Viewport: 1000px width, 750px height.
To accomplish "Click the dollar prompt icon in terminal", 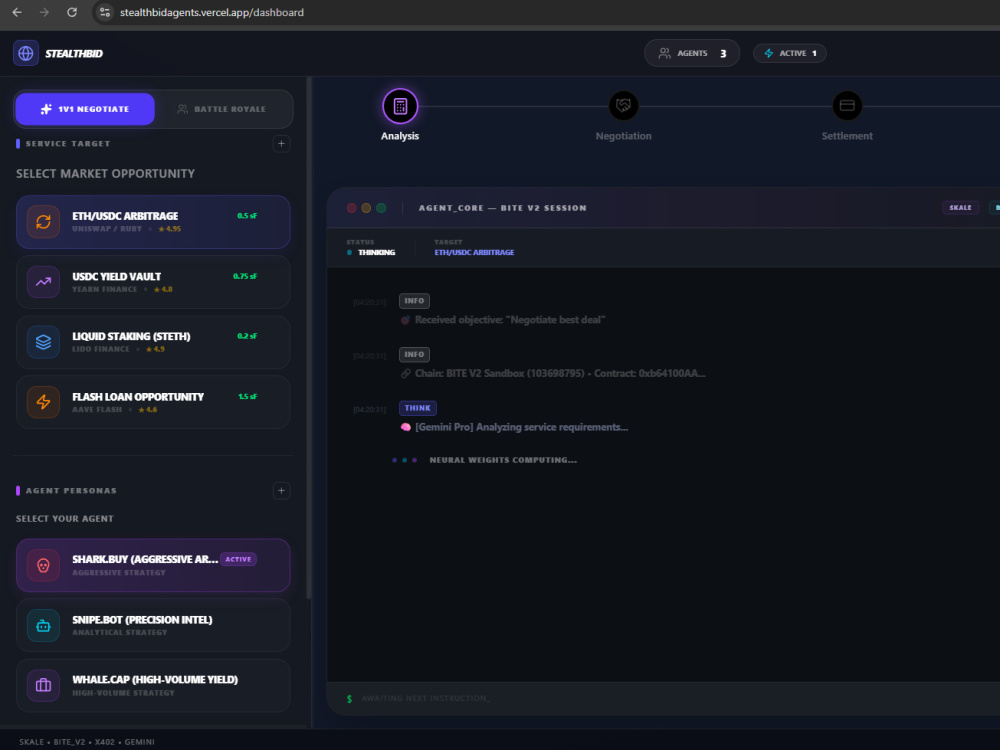I will pos(349,699).
